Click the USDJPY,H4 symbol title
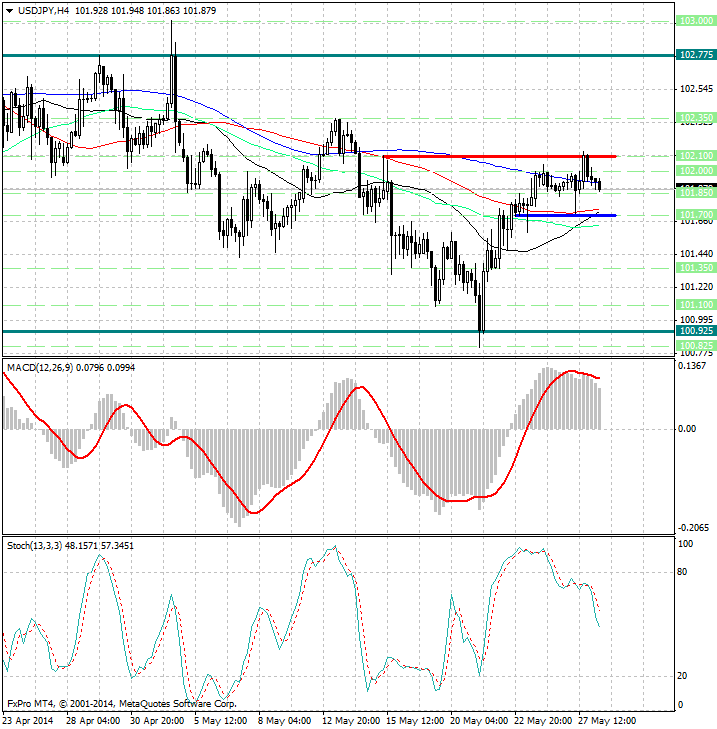717x729 pixels. click(x=43, y=11)
